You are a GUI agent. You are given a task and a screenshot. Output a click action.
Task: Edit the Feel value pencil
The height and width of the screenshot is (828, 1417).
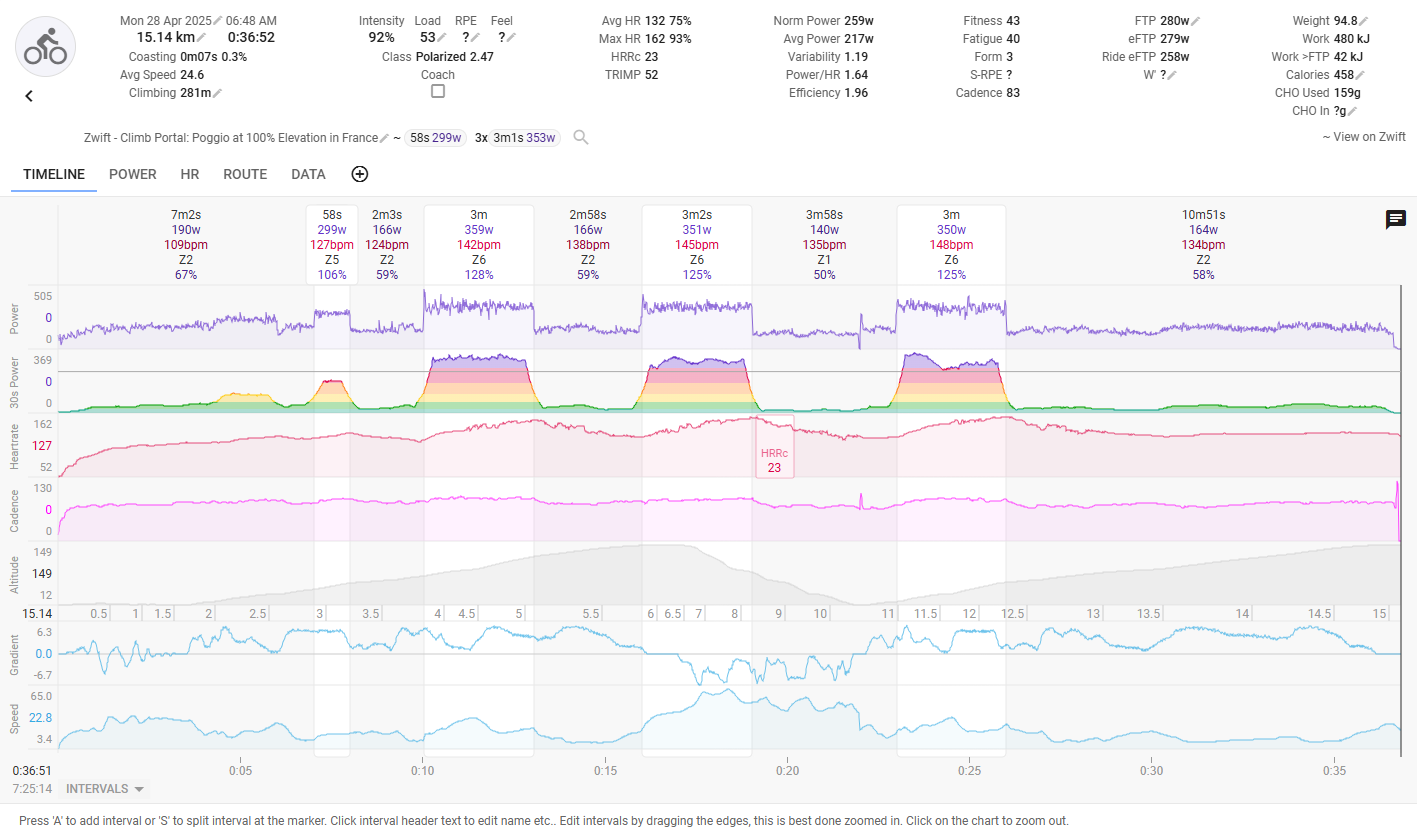pyautogui.click(x=511, y=38)
